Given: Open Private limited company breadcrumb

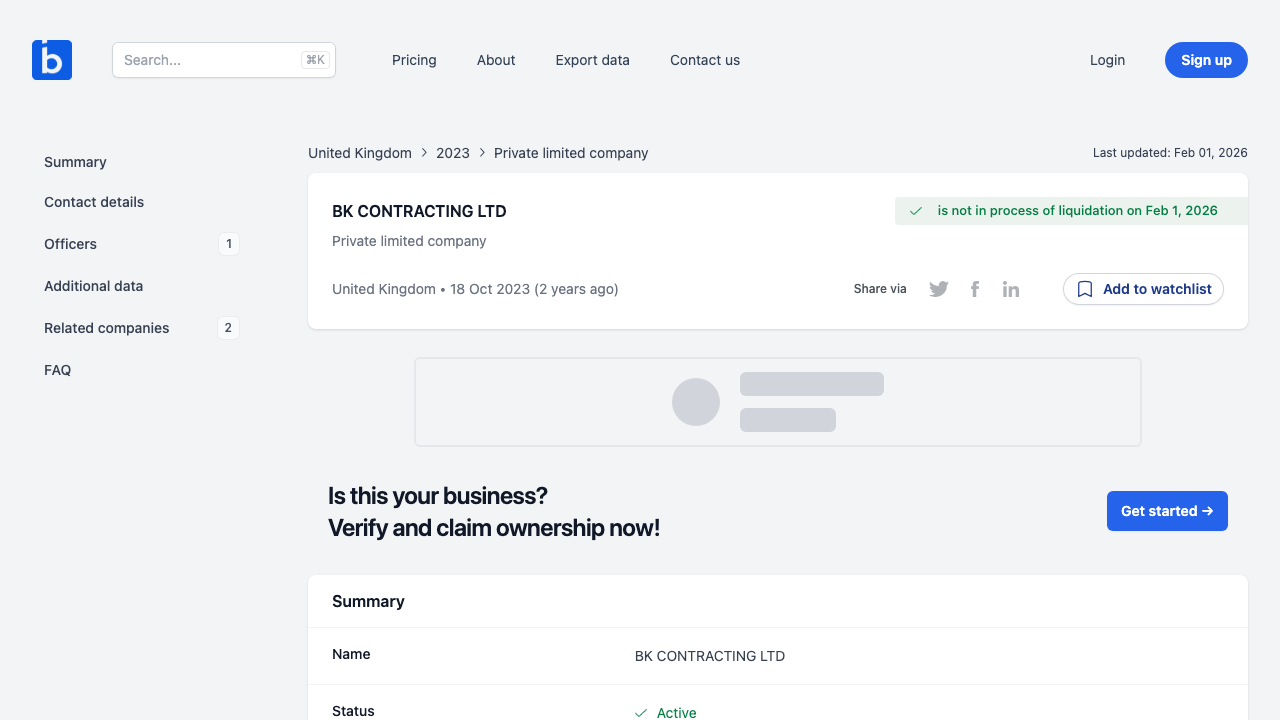Looking at the screenshot, I should [x=571, y=153].
